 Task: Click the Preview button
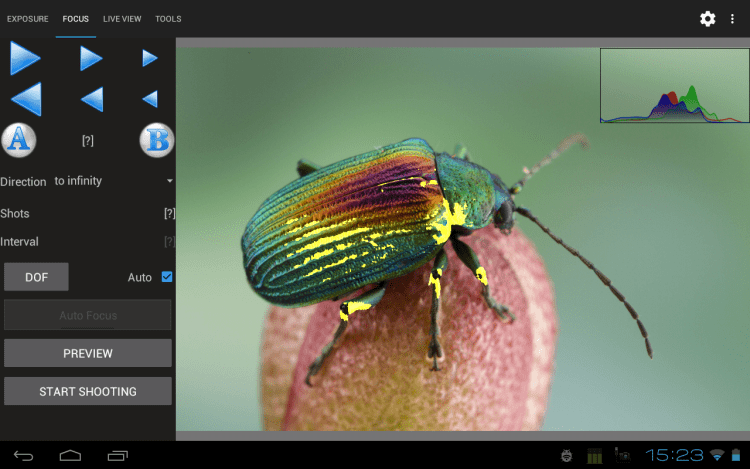tap(88, 353)
